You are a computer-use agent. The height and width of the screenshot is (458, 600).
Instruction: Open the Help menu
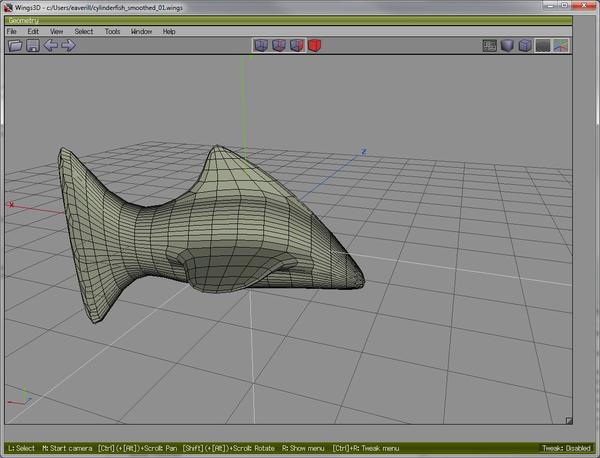pyautogui.click(x=169, y=31)
